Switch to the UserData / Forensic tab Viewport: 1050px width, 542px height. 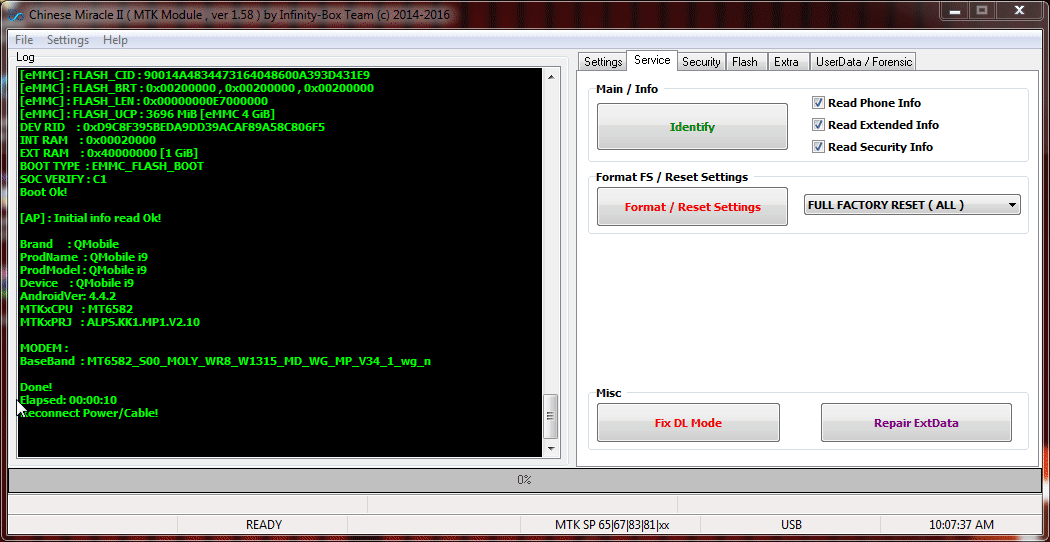[864, 62]
